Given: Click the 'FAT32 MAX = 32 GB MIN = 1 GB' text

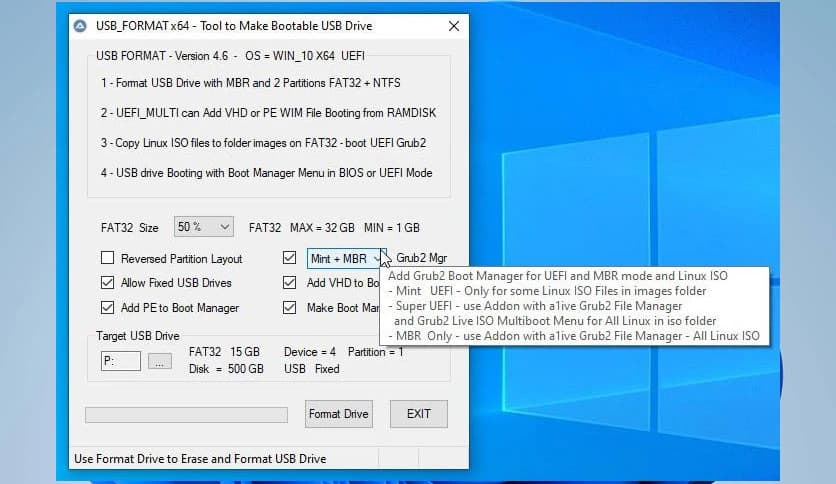Looking at the screenshot, I should tap(334, 228).
